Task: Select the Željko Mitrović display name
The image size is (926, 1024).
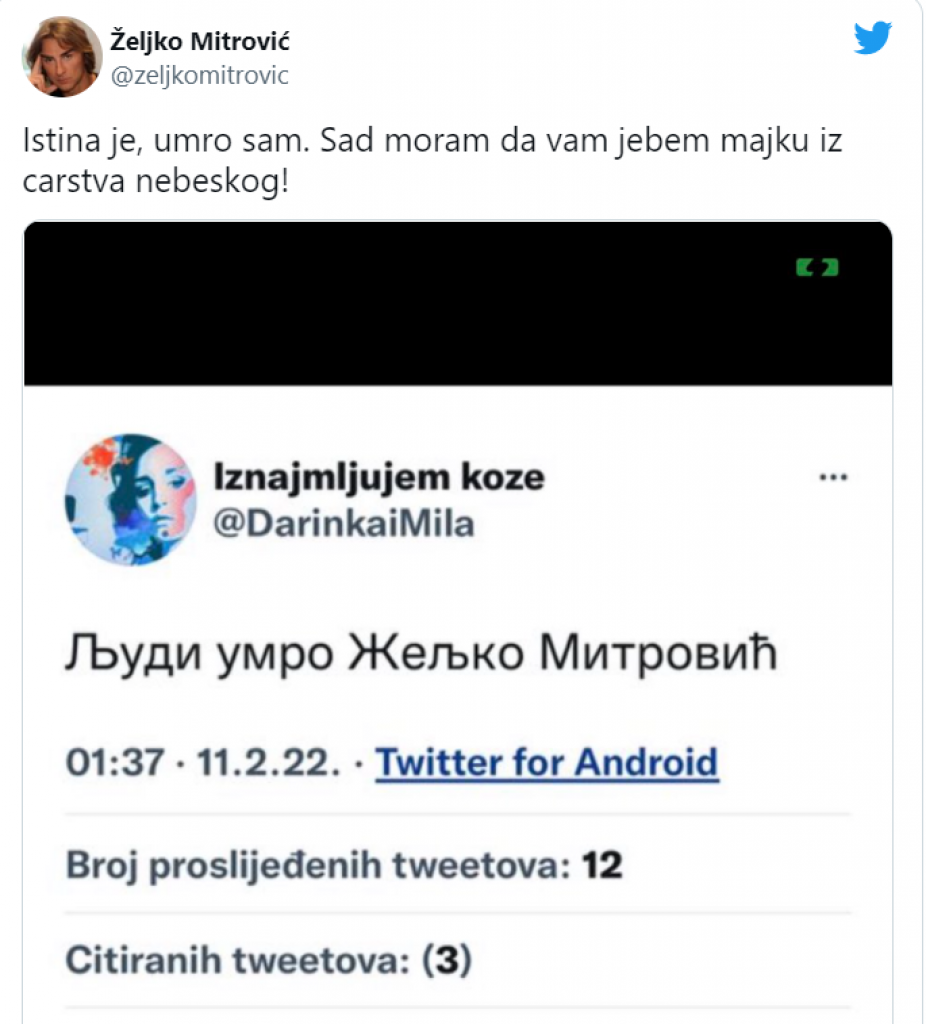Action: (196, 42)
